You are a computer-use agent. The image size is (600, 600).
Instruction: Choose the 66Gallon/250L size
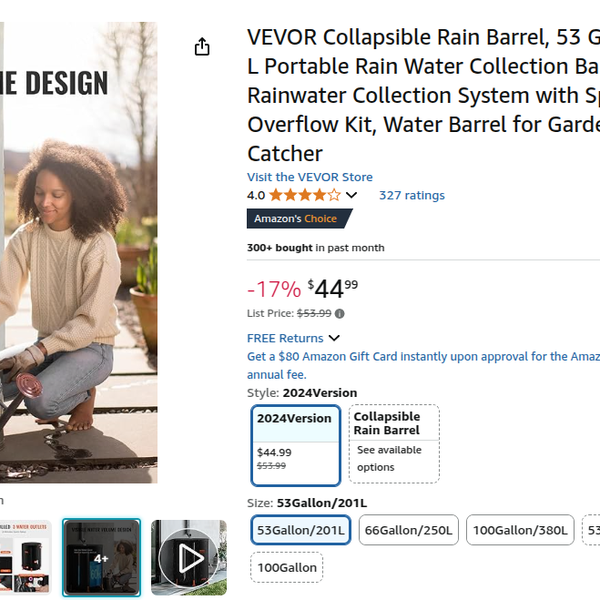coord(408,530)
